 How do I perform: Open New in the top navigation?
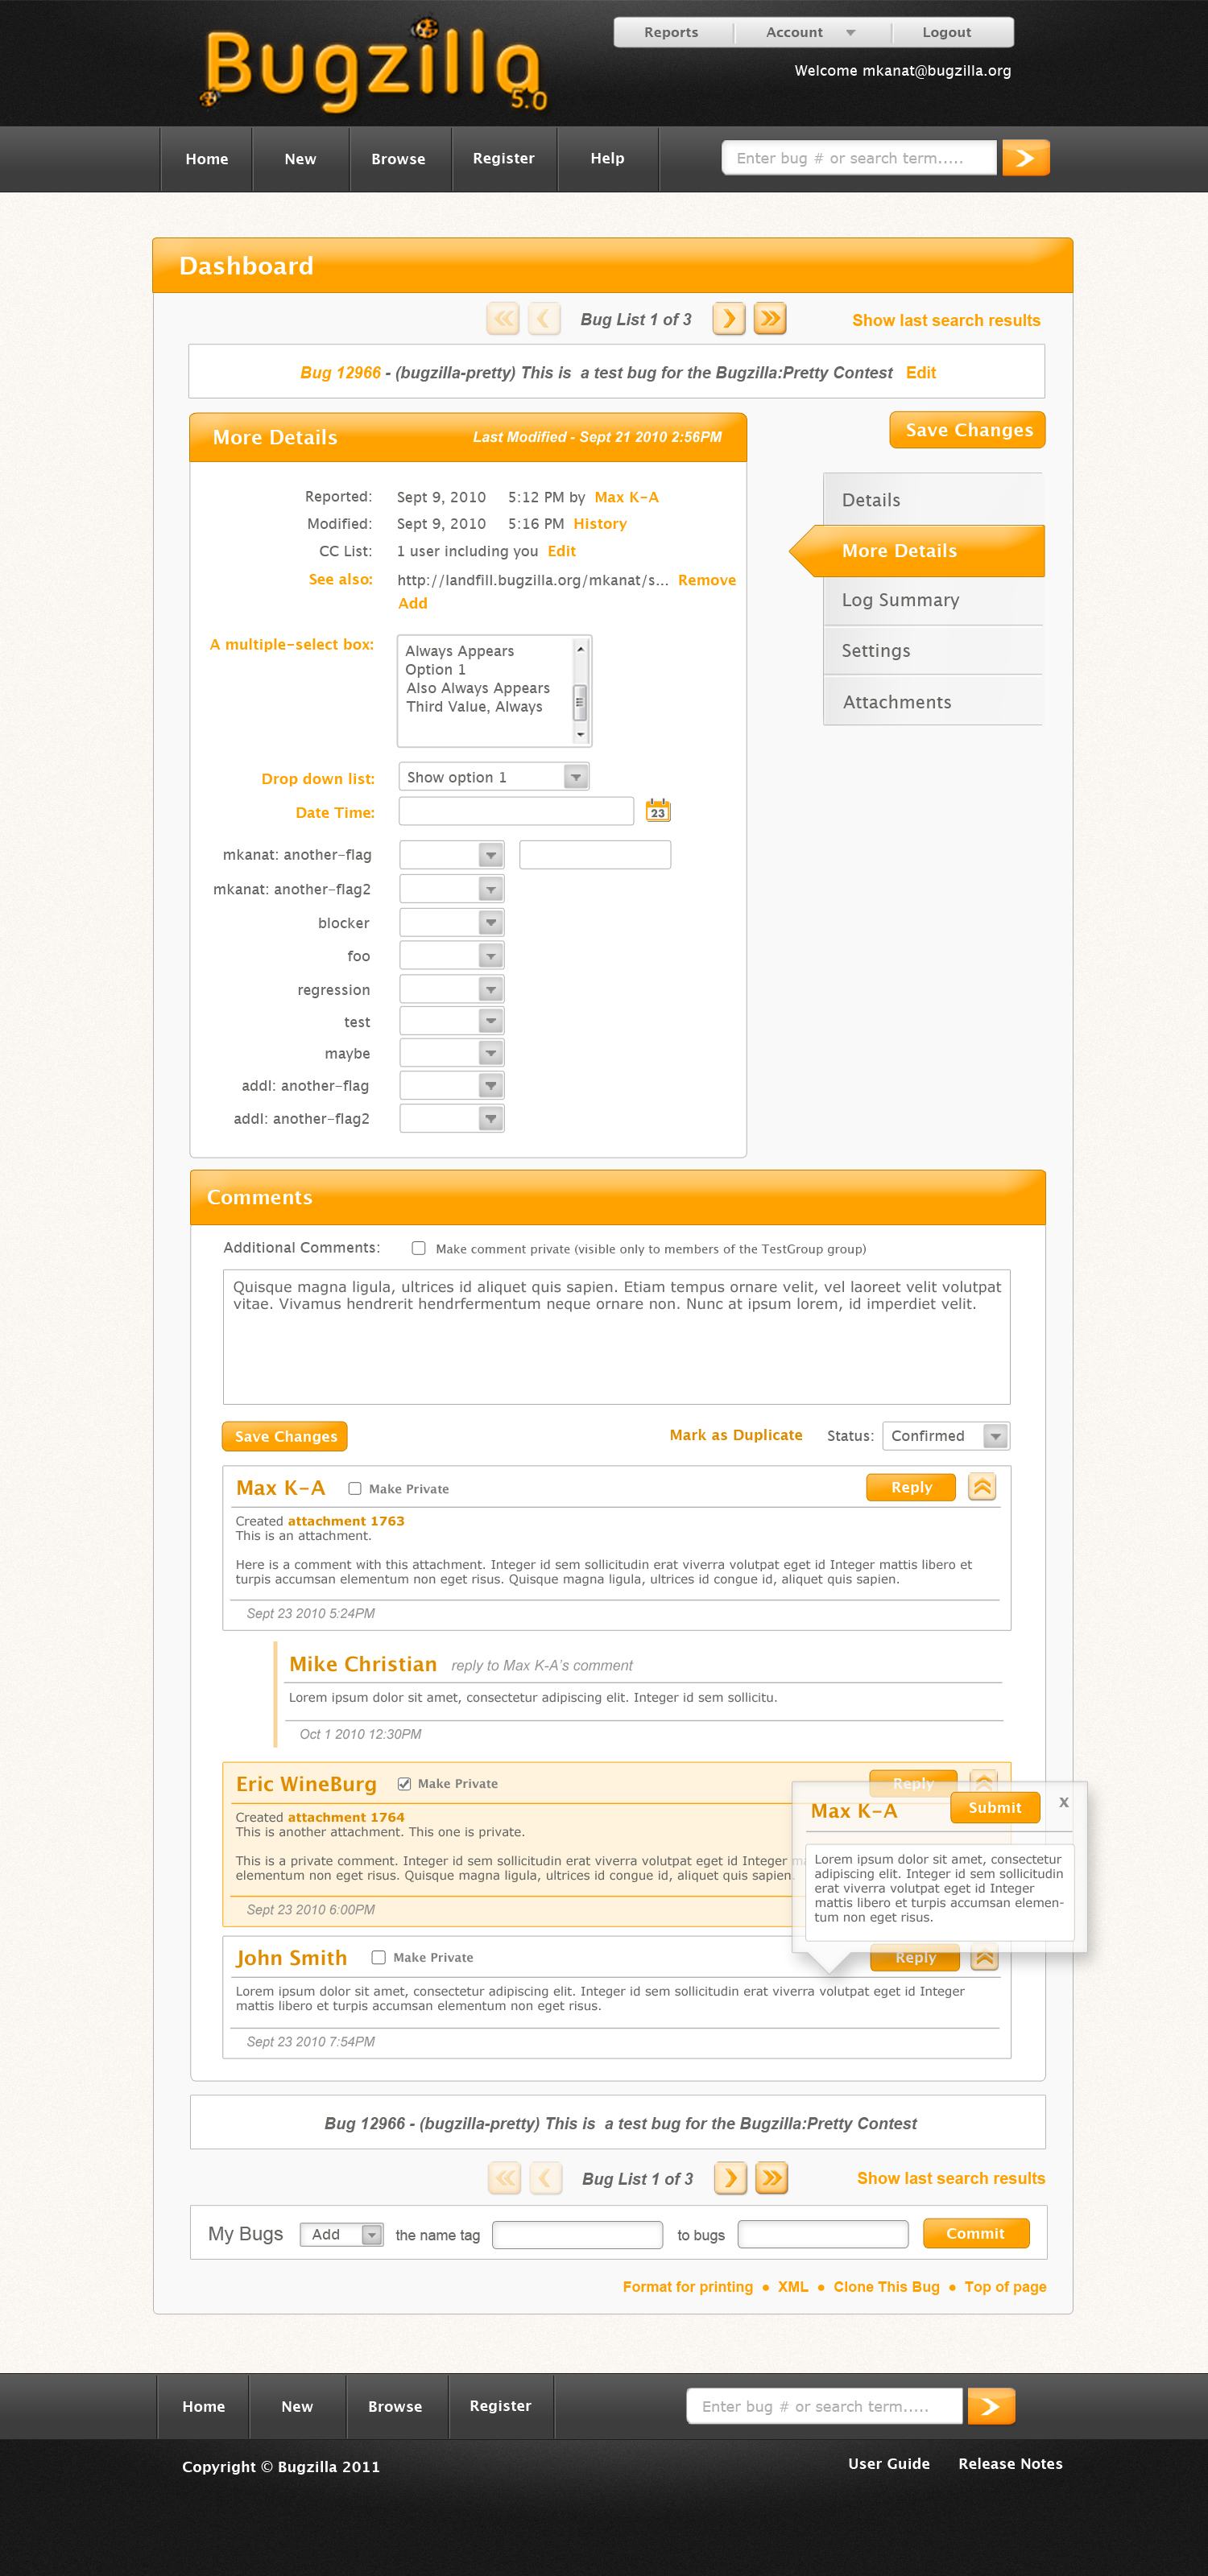pos(300,159)
